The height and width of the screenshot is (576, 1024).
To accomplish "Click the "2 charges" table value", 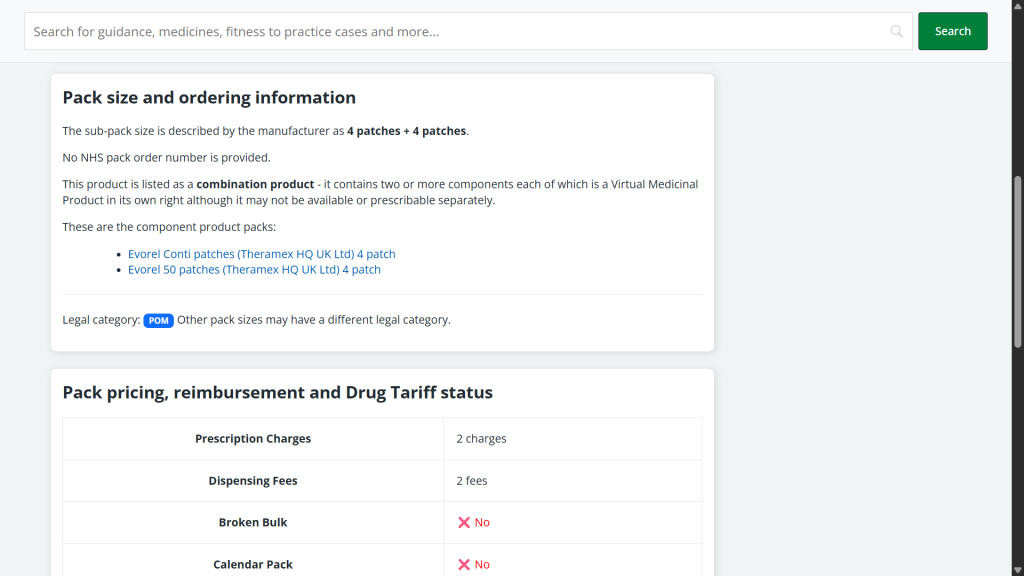I will click(x=481, y=439).
